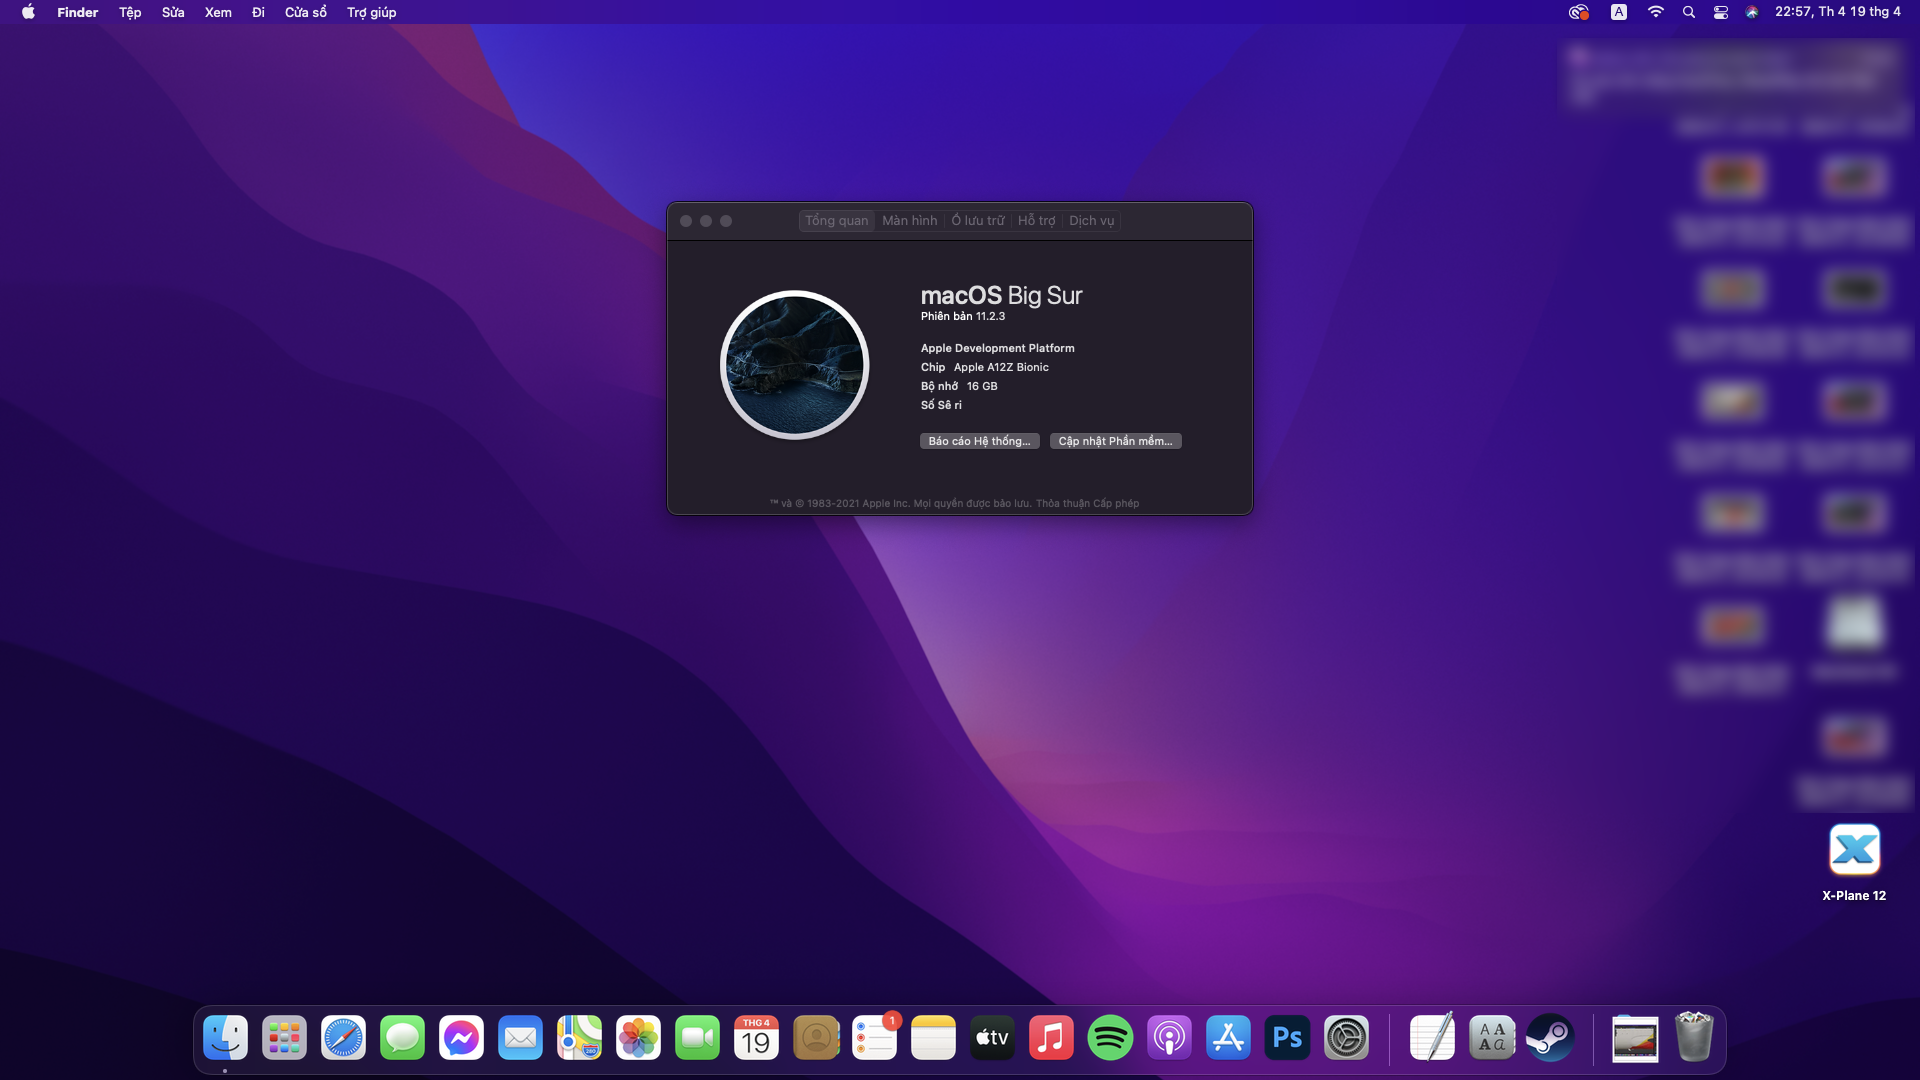1920x1080 pixels.
Task: Switch to the Dịch vụ tab
Action: point(1091,220)
